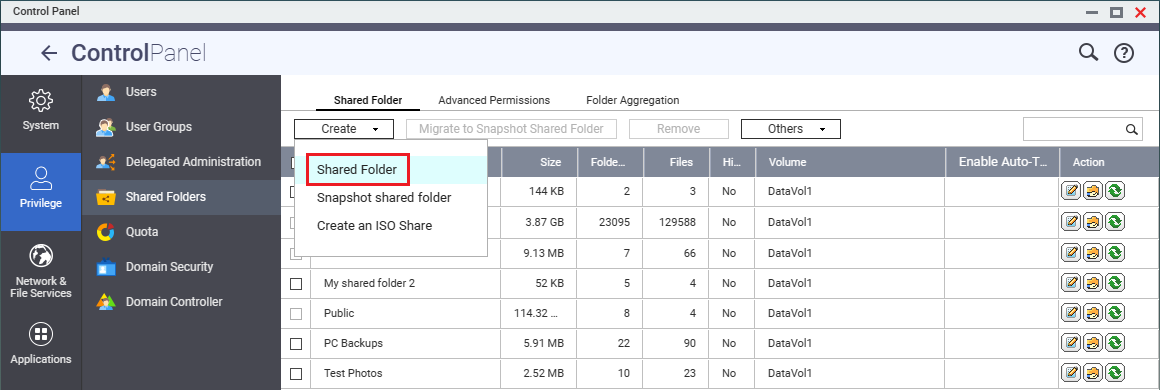Click the shared folder search input field
Screen dimensions: 1160x390
coord(1073,129)
